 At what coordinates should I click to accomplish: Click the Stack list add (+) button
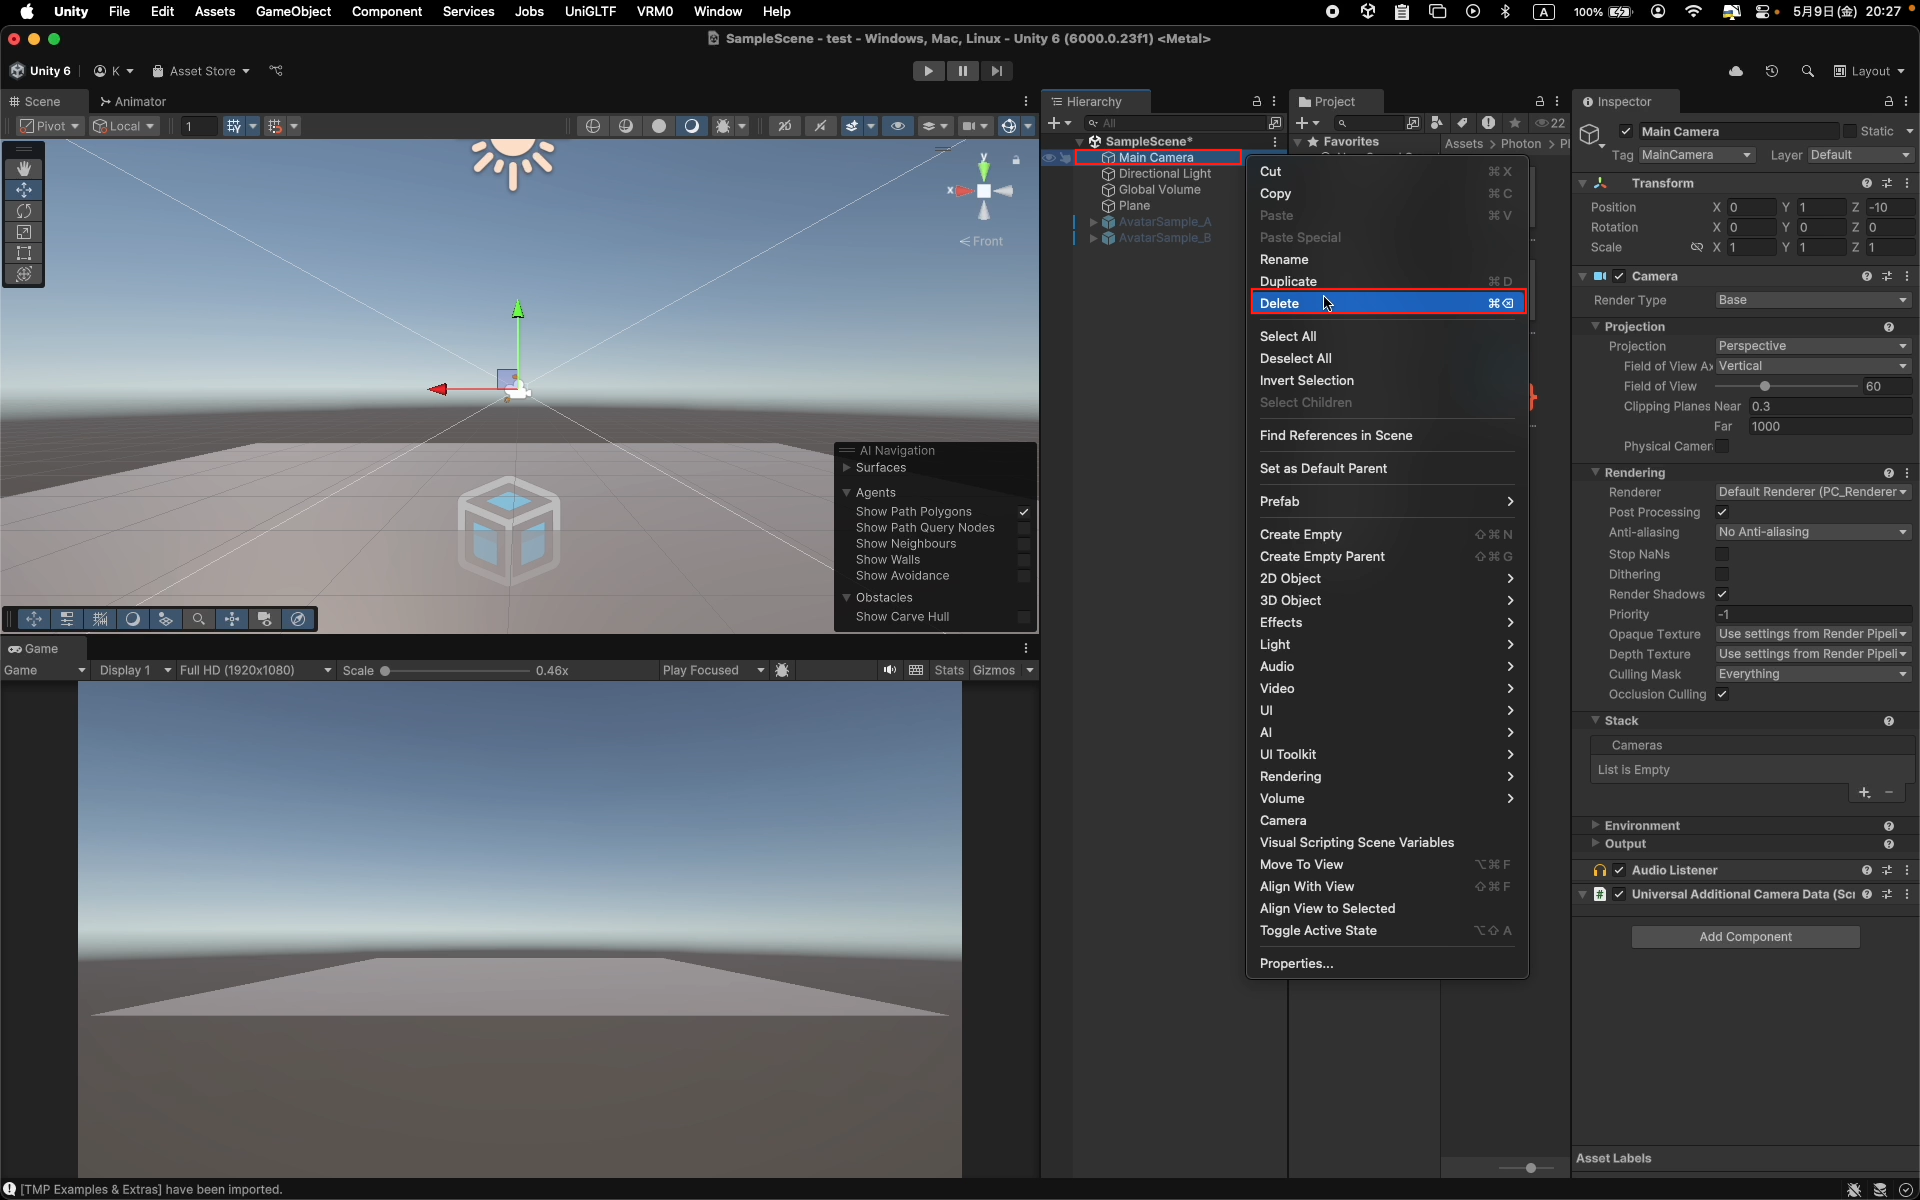(x=1864, y=792)
